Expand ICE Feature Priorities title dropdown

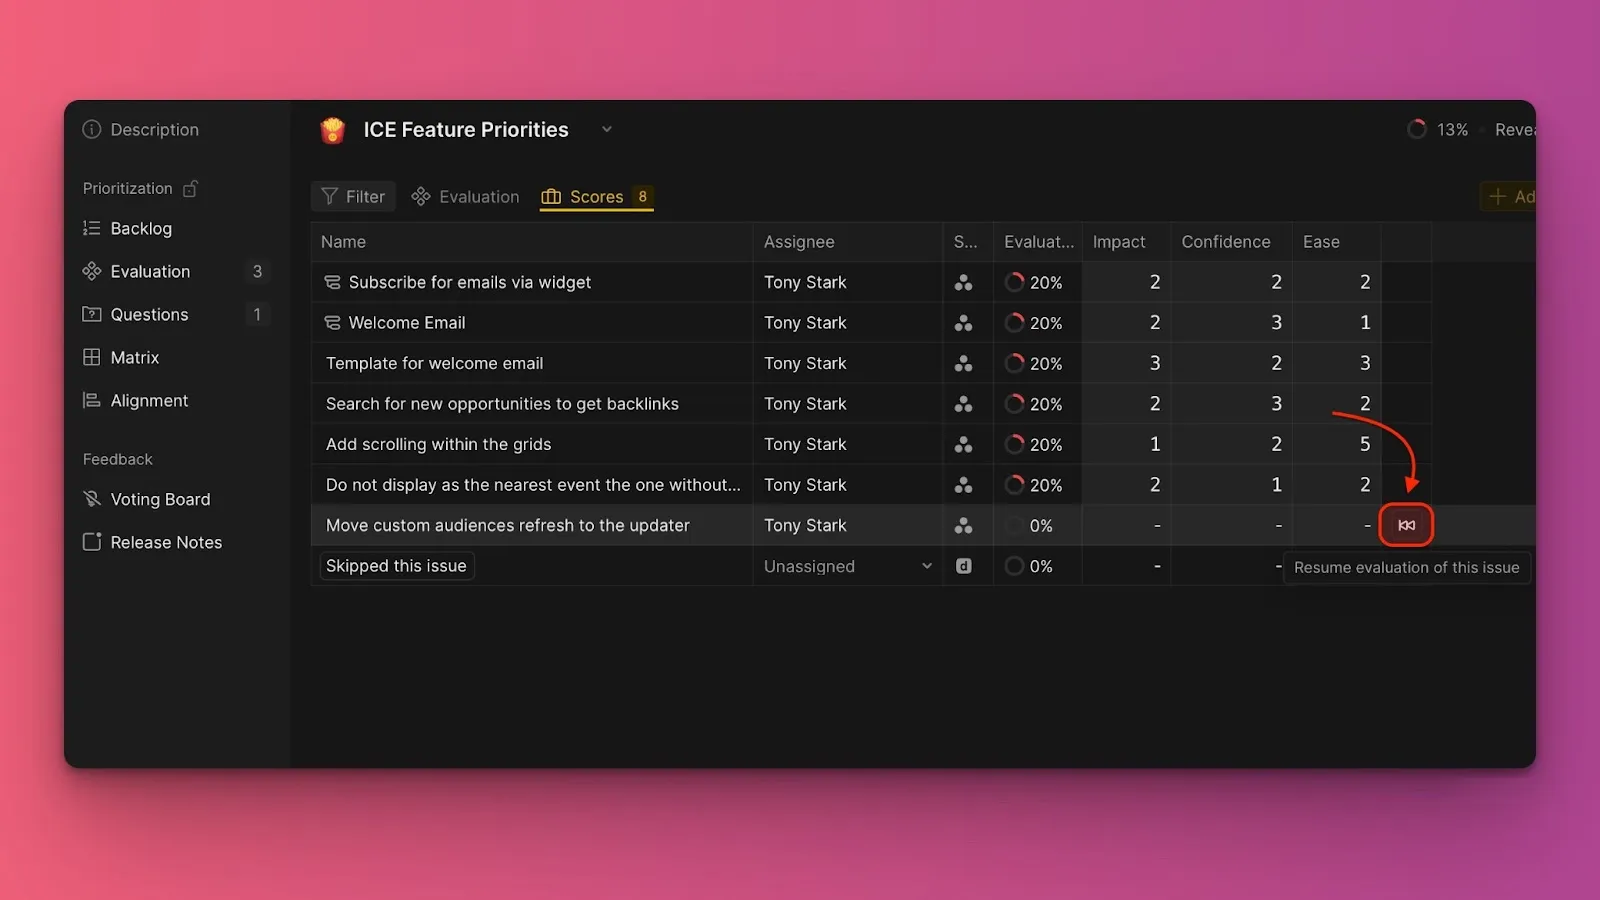(x=606, y=130)
